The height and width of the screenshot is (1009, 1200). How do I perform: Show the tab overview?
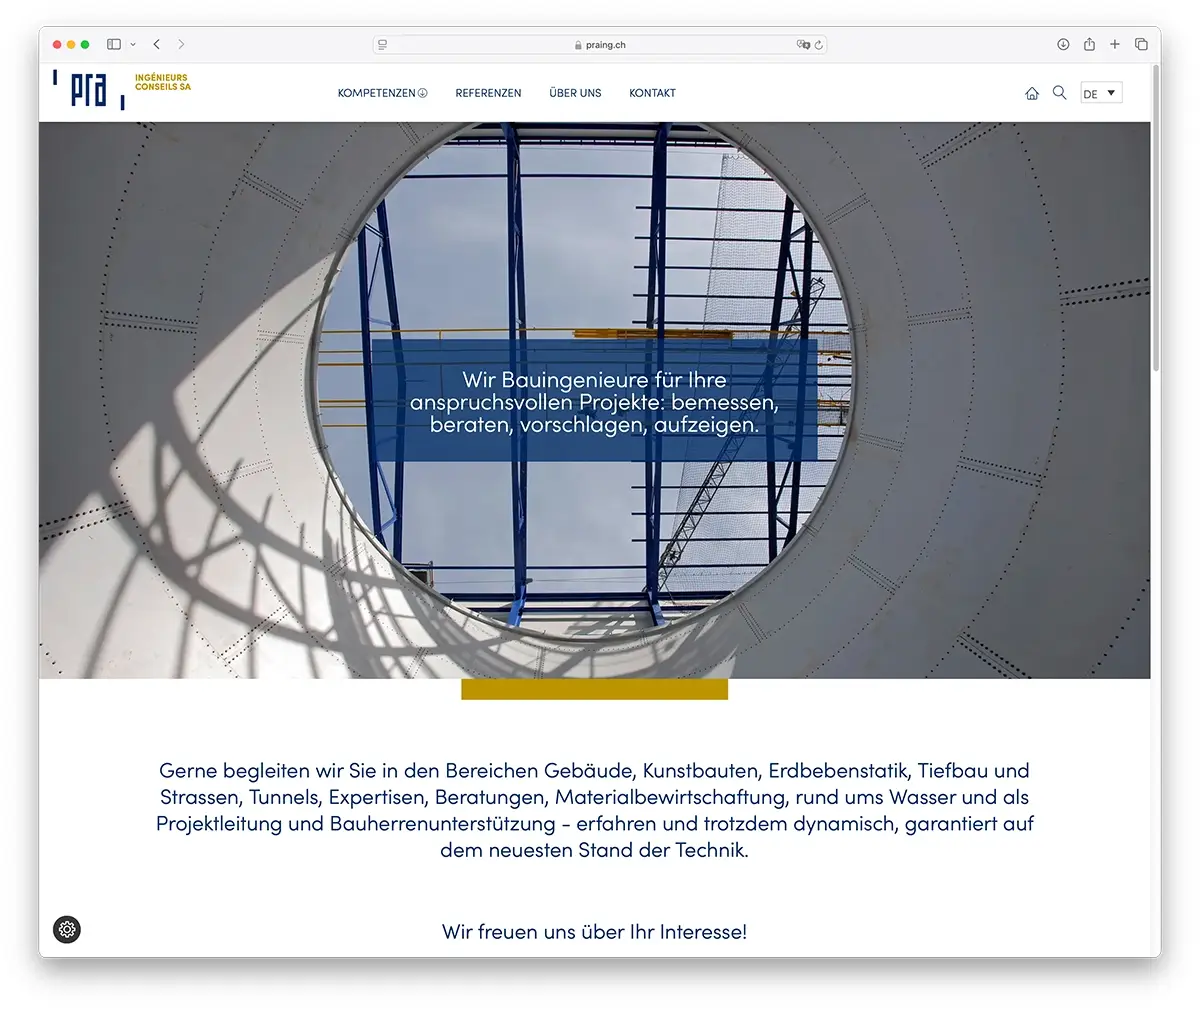point(1141,44)
